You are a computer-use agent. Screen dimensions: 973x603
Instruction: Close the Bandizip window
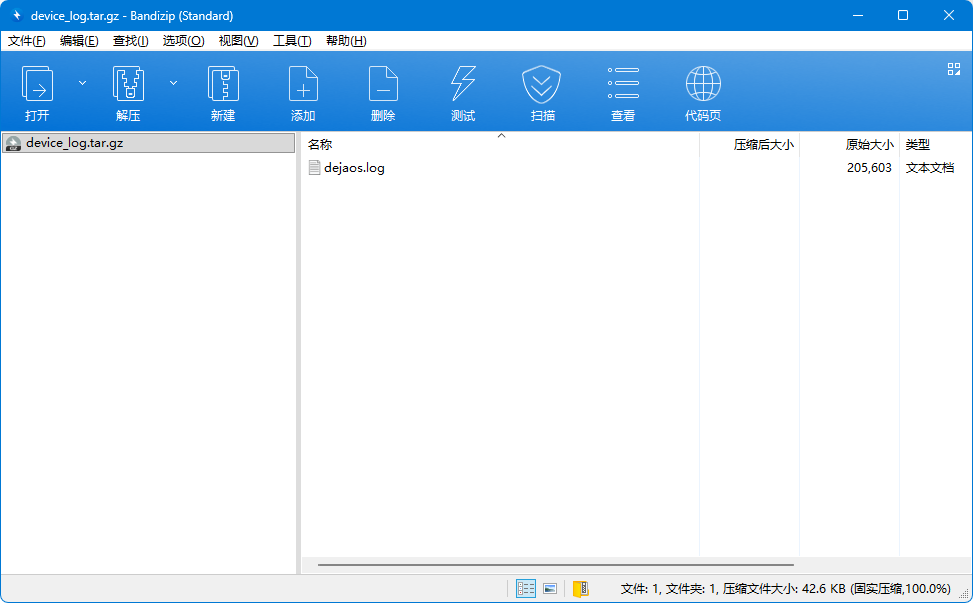click(949, 16)
